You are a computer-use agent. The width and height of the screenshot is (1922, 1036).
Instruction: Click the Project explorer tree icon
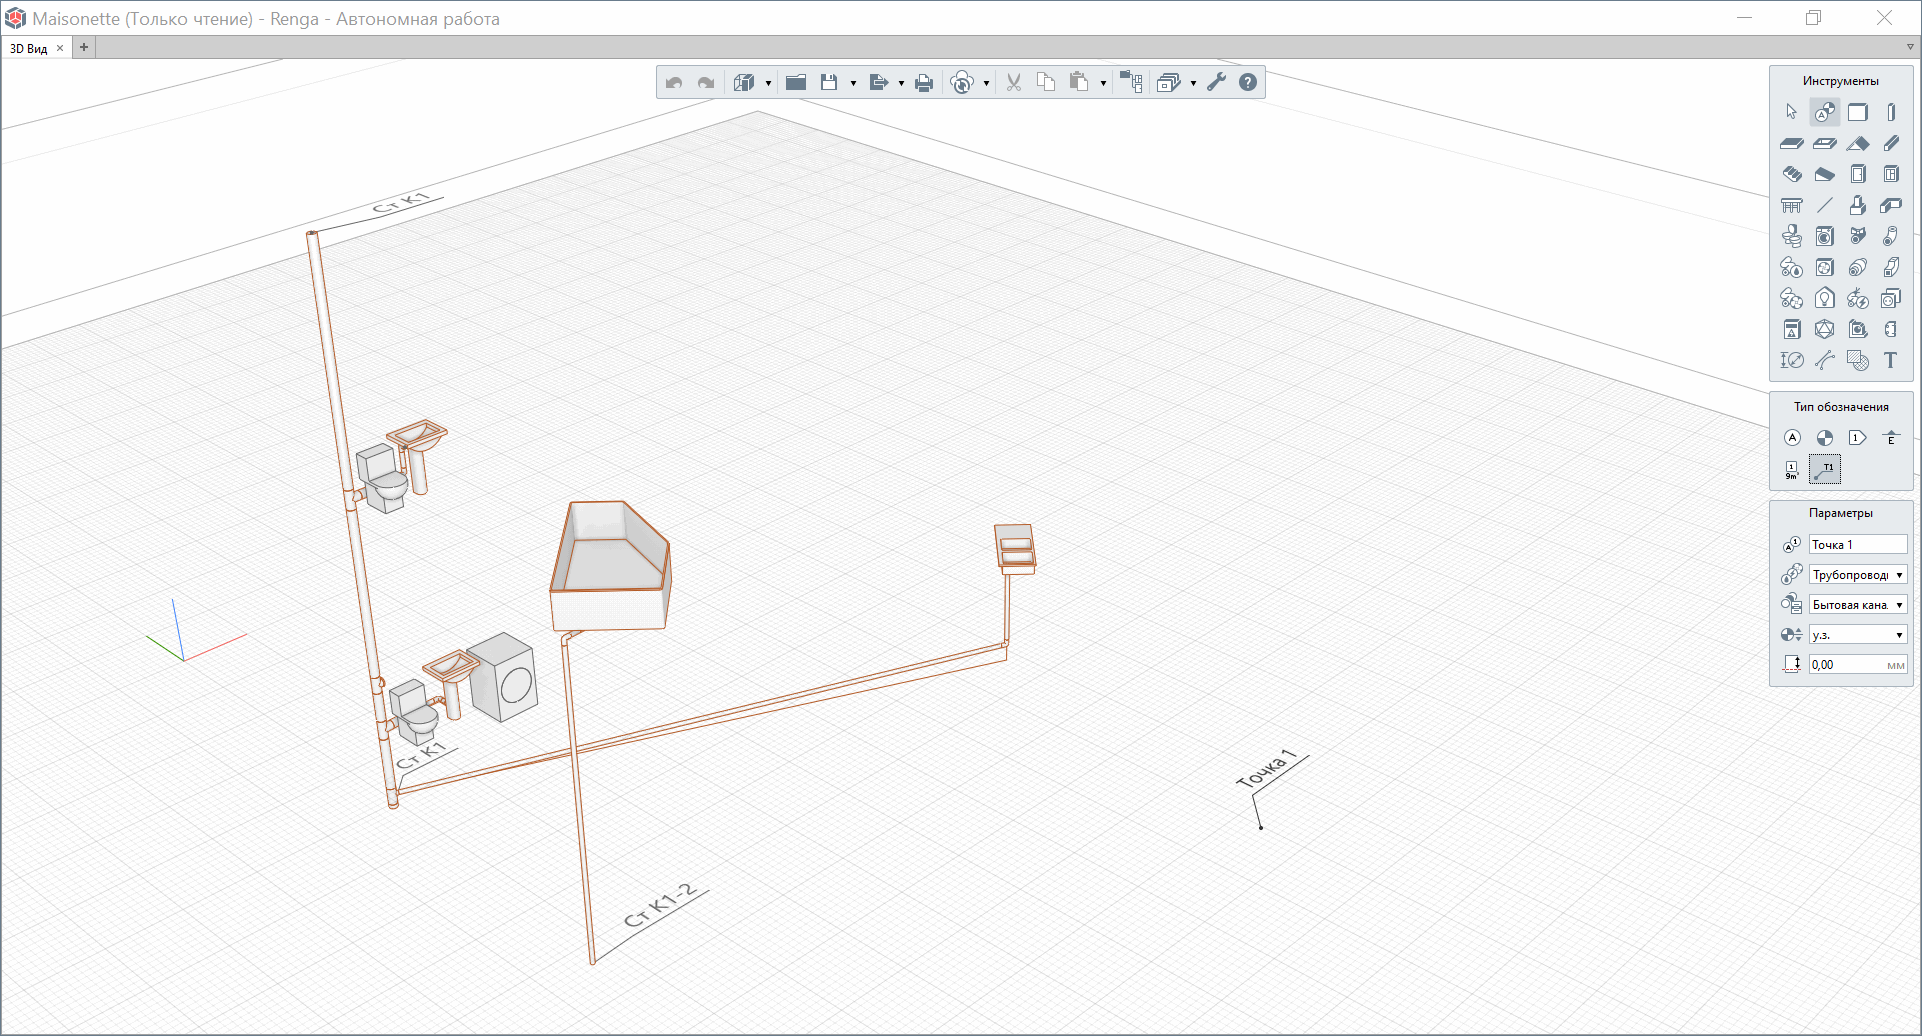(x=1131, y=82)
